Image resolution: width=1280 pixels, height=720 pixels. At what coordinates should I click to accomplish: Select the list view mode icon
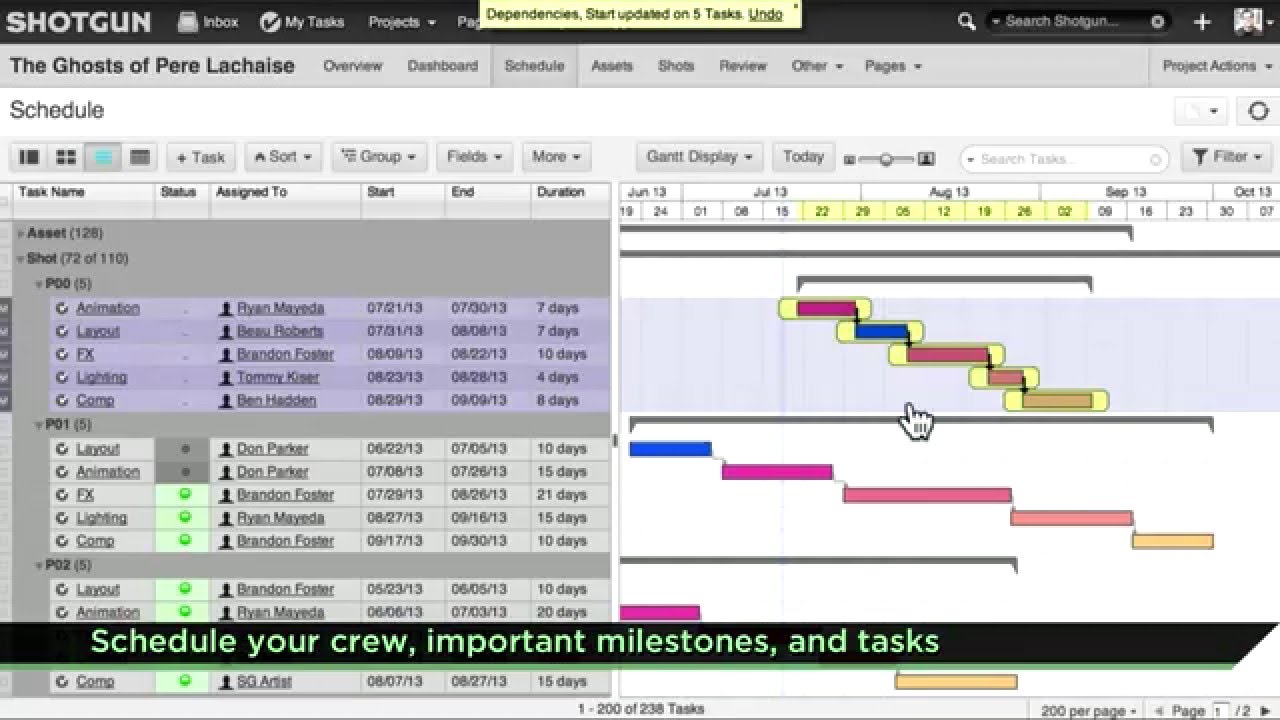[103, 157]
